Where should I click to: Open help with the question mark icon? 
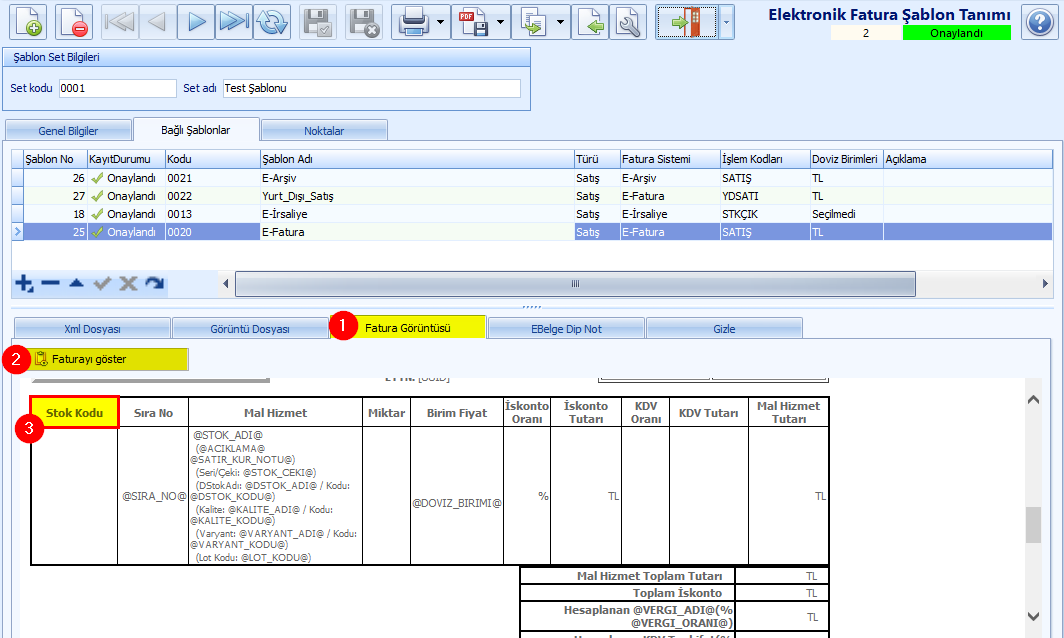tap(1040, 22)
